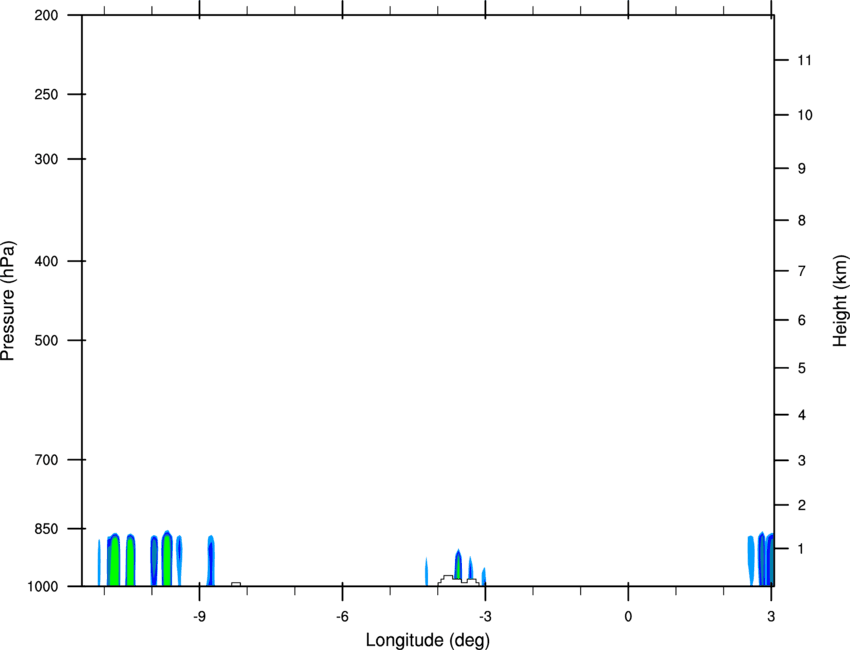Click the 1 km height label
This screenshot has width=850, height=650.
(x=801, y=549)
